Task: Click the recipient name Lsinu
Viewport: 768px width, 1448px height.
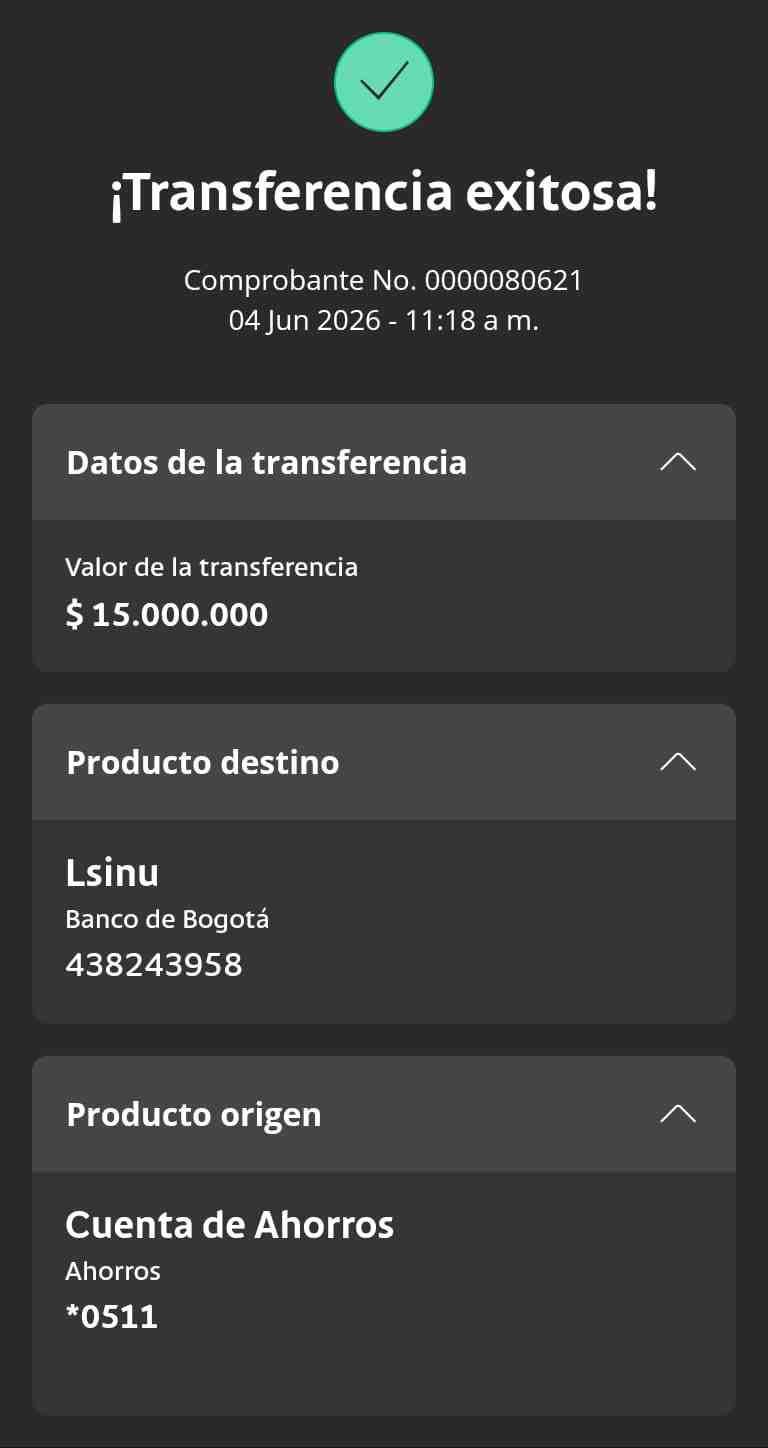Action: pos(112,873)
